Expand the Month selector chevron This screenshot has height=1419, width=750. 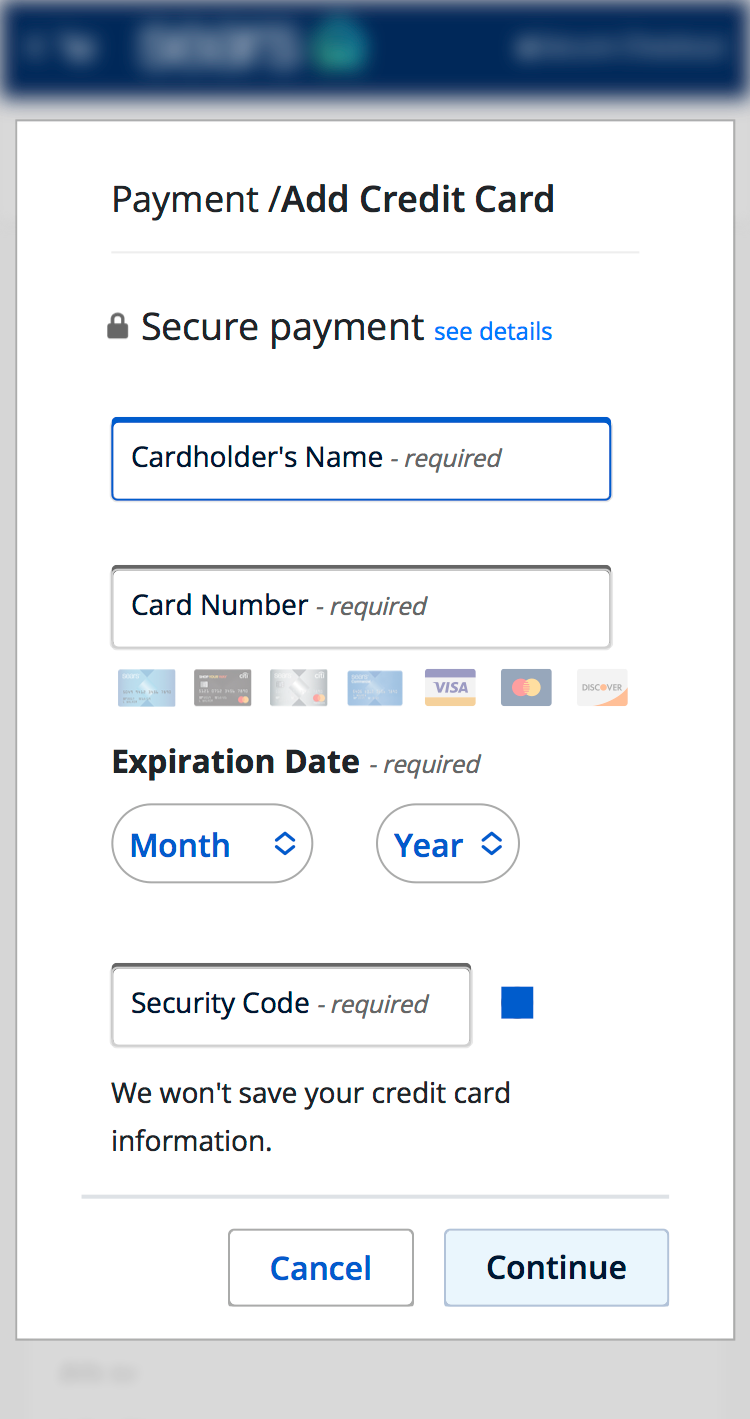tap(283, 843)
